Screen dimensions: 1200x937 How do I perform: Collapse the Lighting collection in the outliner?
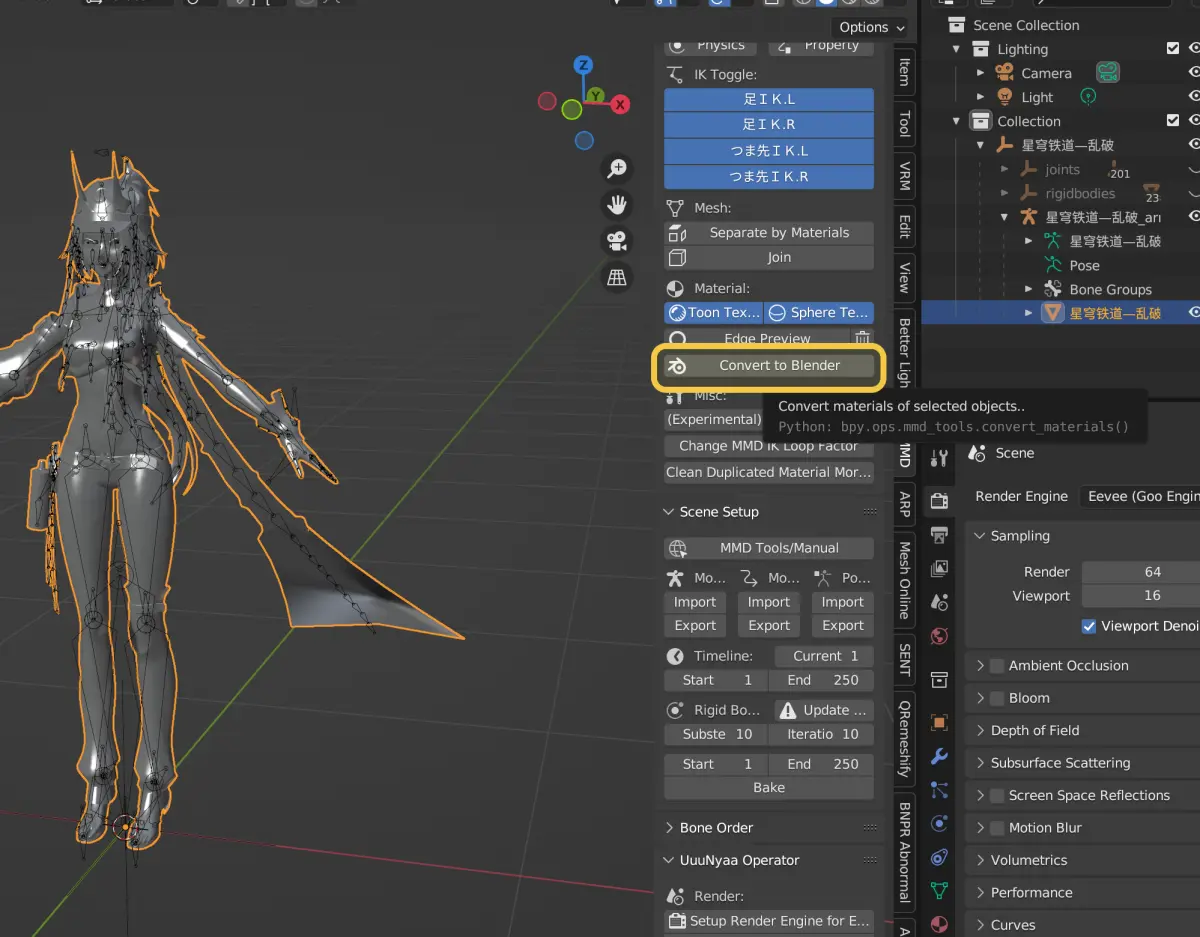click(957, 49)
